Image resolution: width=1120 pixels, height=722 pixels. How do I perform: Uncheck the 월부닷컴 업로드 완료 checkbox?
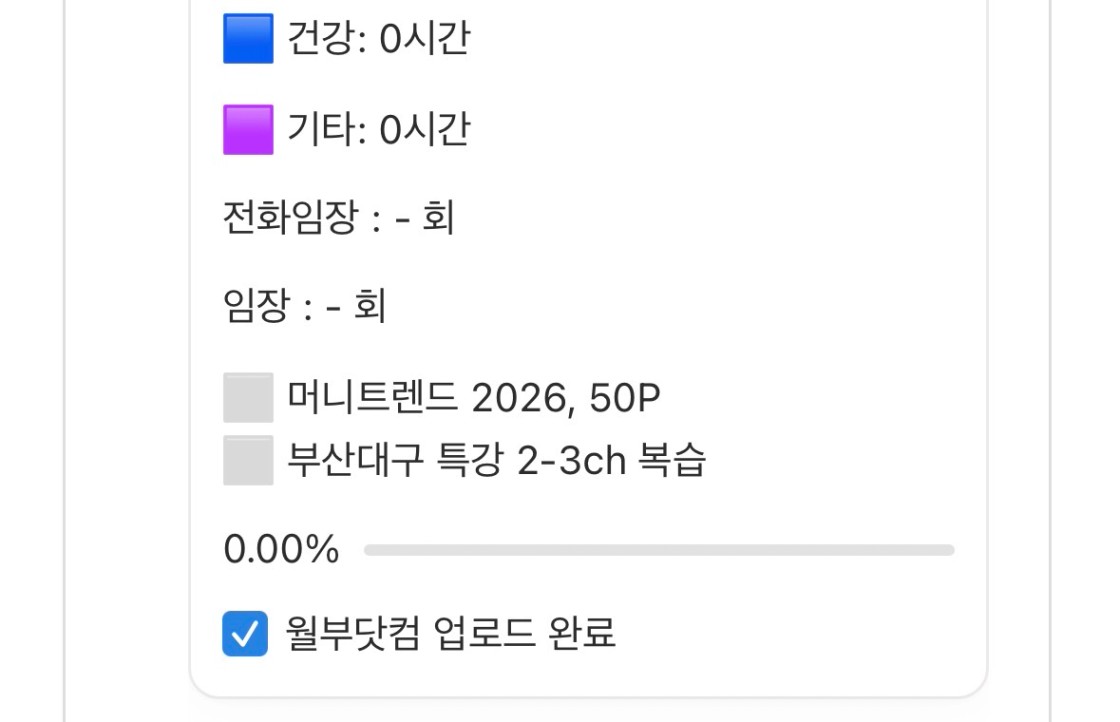245,633
